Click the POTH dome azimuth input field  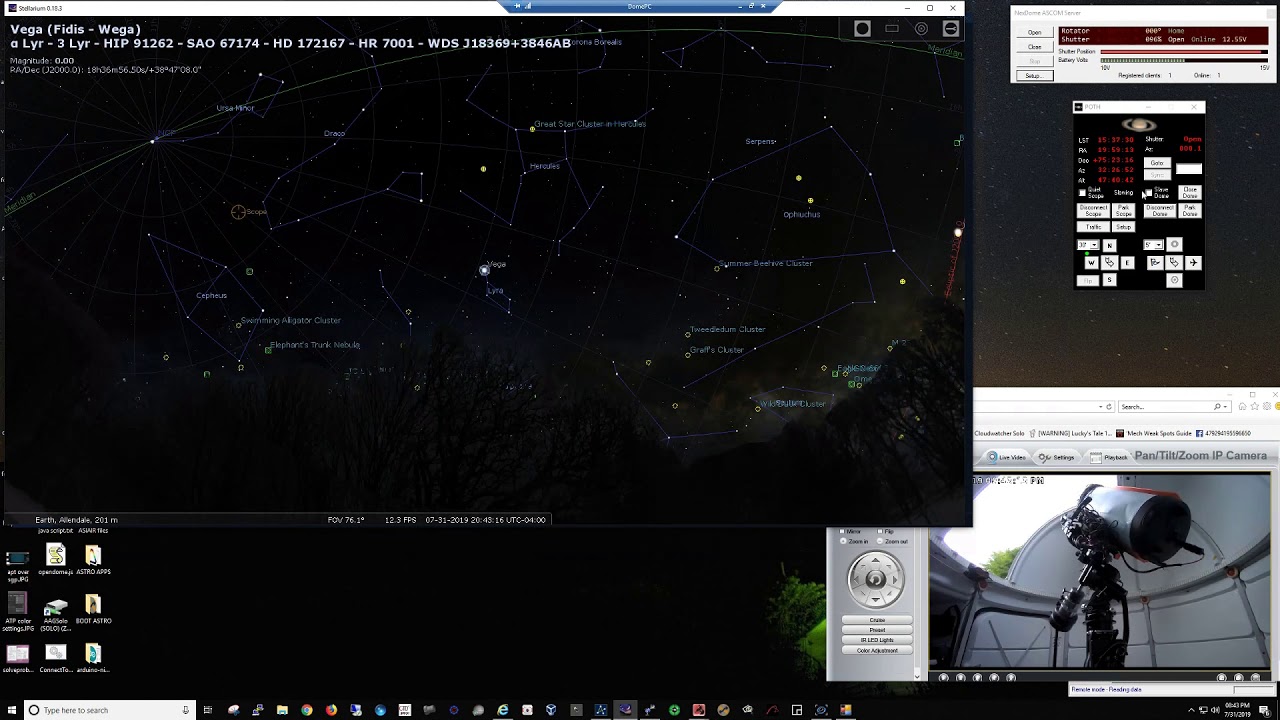point(1189,169)
